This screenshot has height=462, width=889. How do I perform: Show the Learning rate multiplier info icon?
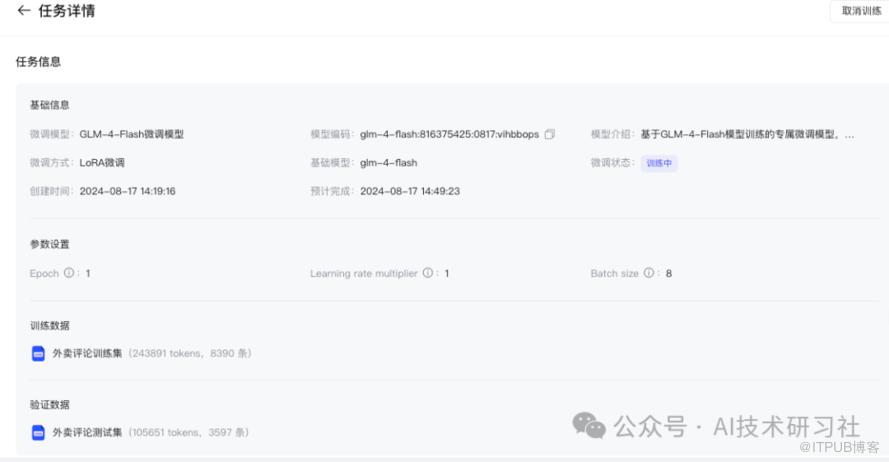pyautogui.click(x=427, y=273)
